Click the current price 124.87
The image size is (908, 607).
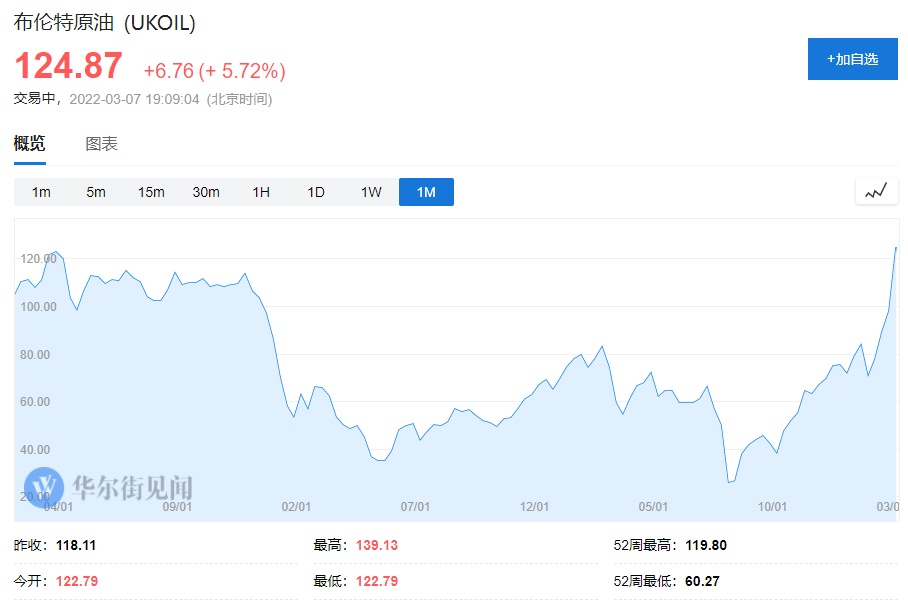pyautogui.click(x=68, y=66)
